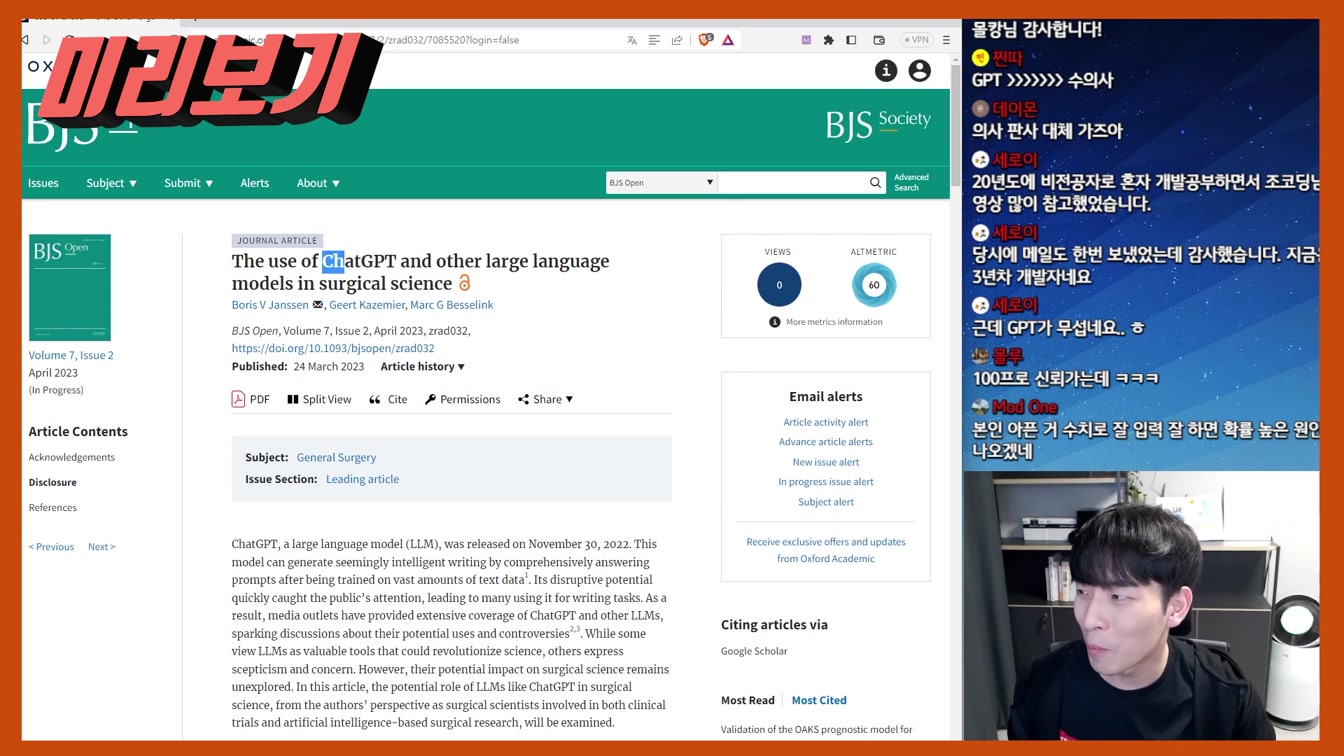
Task: Open author Geert Kazemier link
Action: pyautogui.click(x=366, y=305)
